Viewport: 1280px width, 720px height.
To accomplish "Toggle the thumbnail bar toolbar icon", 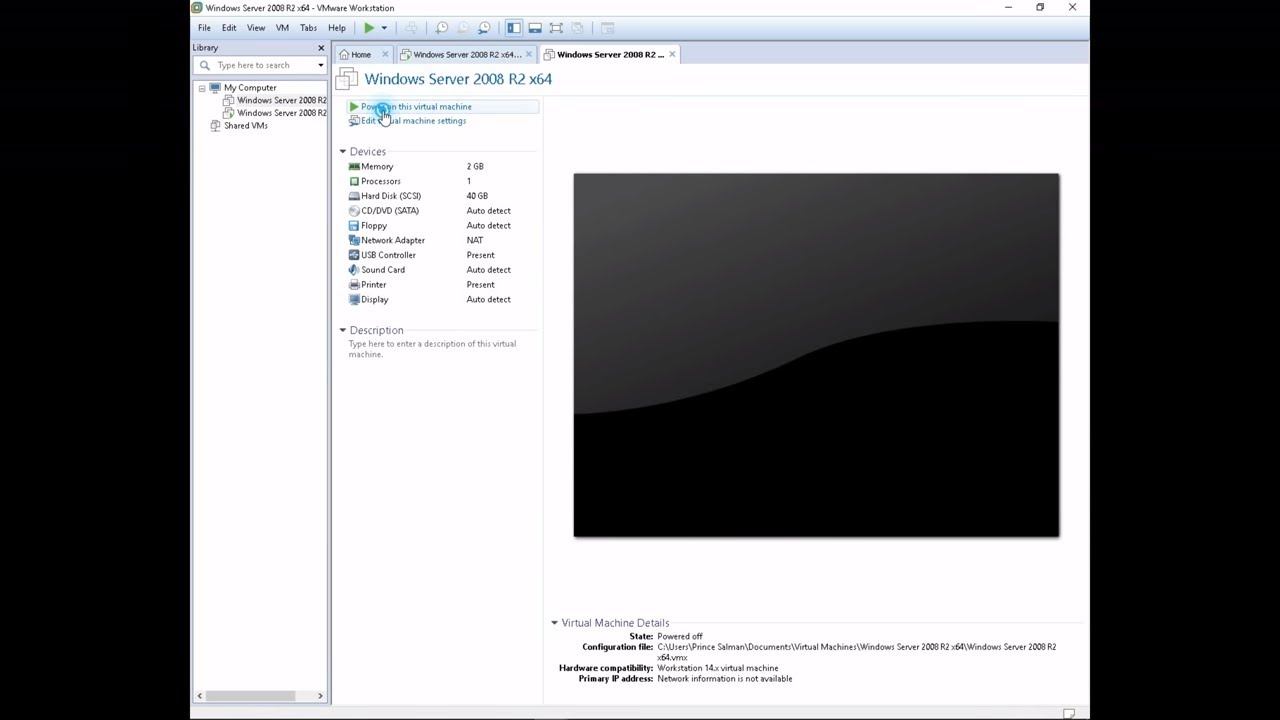I will click(x=535, y=28).
